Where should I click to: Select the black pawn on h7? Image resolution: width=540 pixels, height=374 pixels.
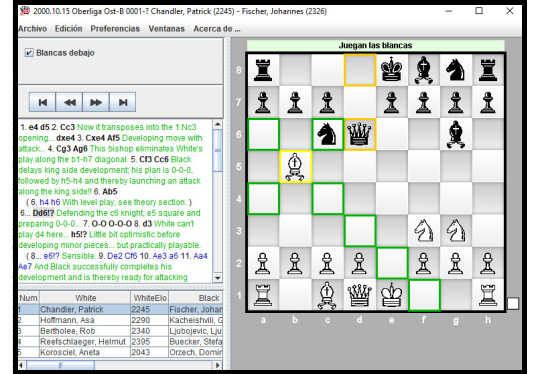coord(488,102)
